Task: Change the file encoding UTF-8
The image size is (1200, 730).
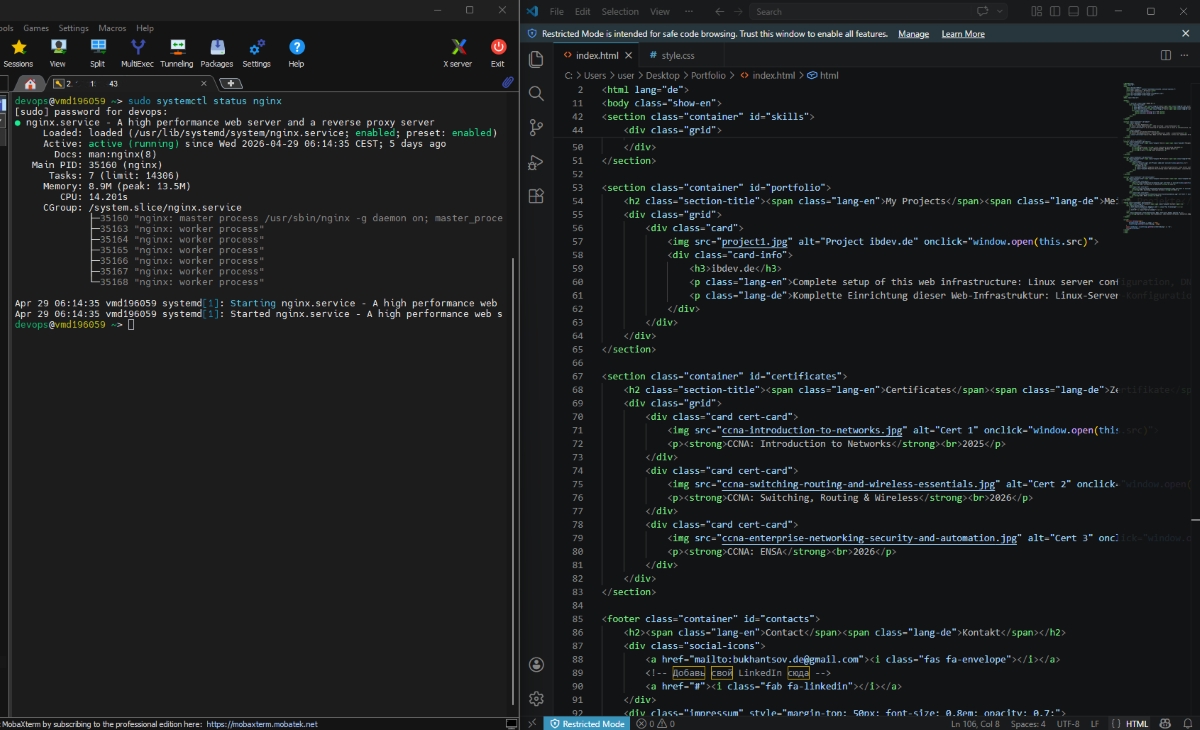Action: [x=1068, y=723]
